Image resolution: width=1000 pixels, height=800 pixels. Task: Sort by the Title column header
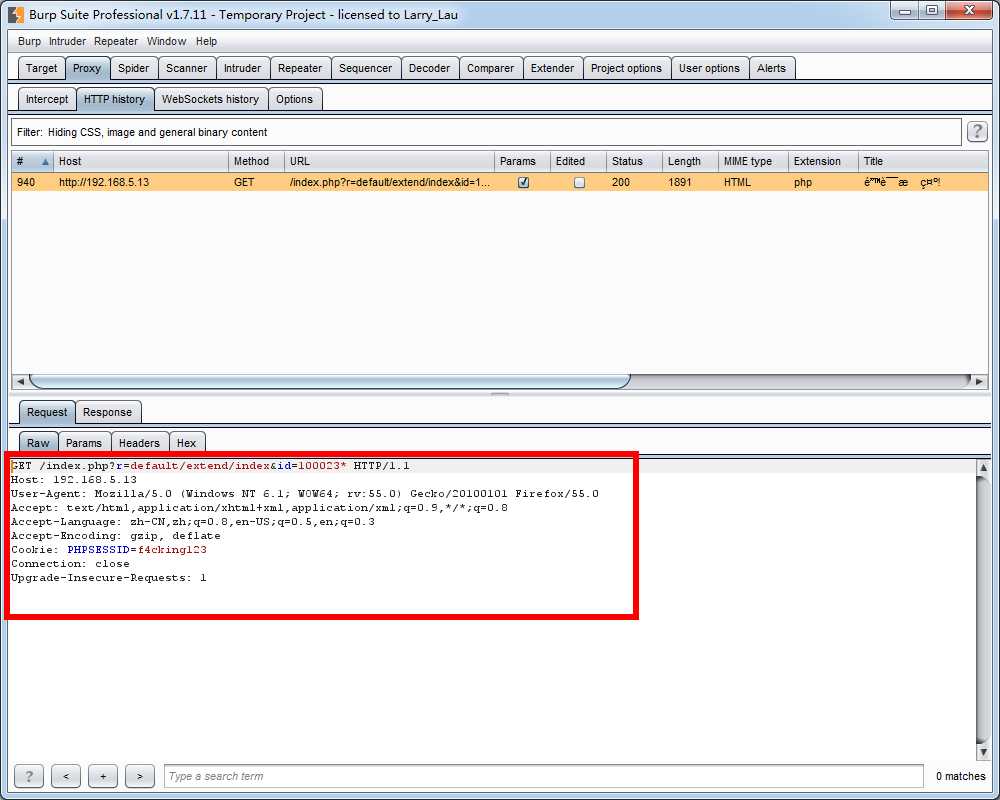click(923, 161)
